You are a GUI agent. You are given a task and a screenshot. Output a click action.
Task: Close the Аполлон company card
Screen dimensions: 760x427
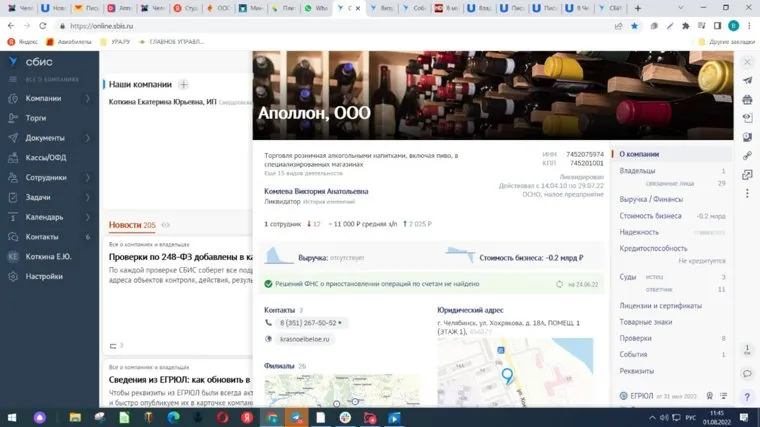[746, 62]
